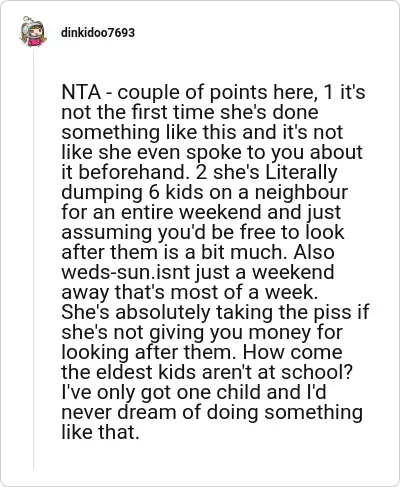Viewport: 400px width, 487px height.
Task: Click the question "the eldest kids aren't at school?"
Action: pos(207,372)
